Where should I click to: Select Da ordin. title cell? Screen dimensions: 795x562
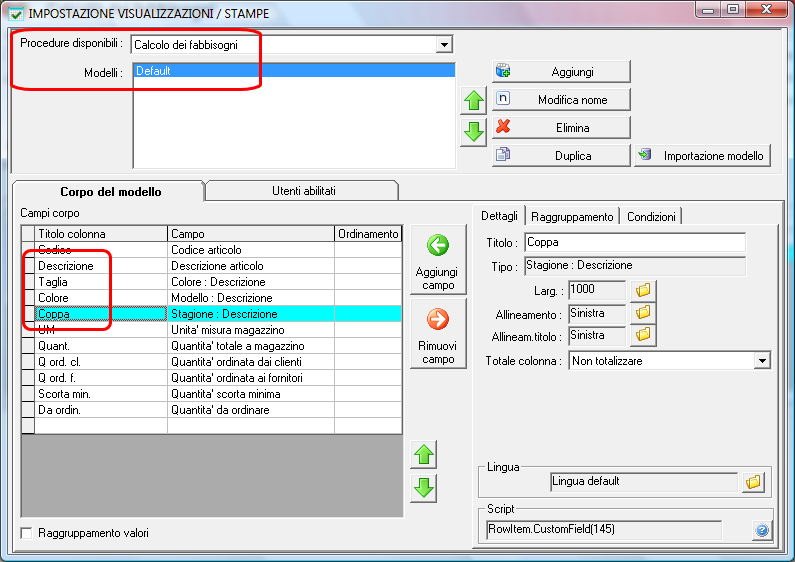click(x=101, y=410)
